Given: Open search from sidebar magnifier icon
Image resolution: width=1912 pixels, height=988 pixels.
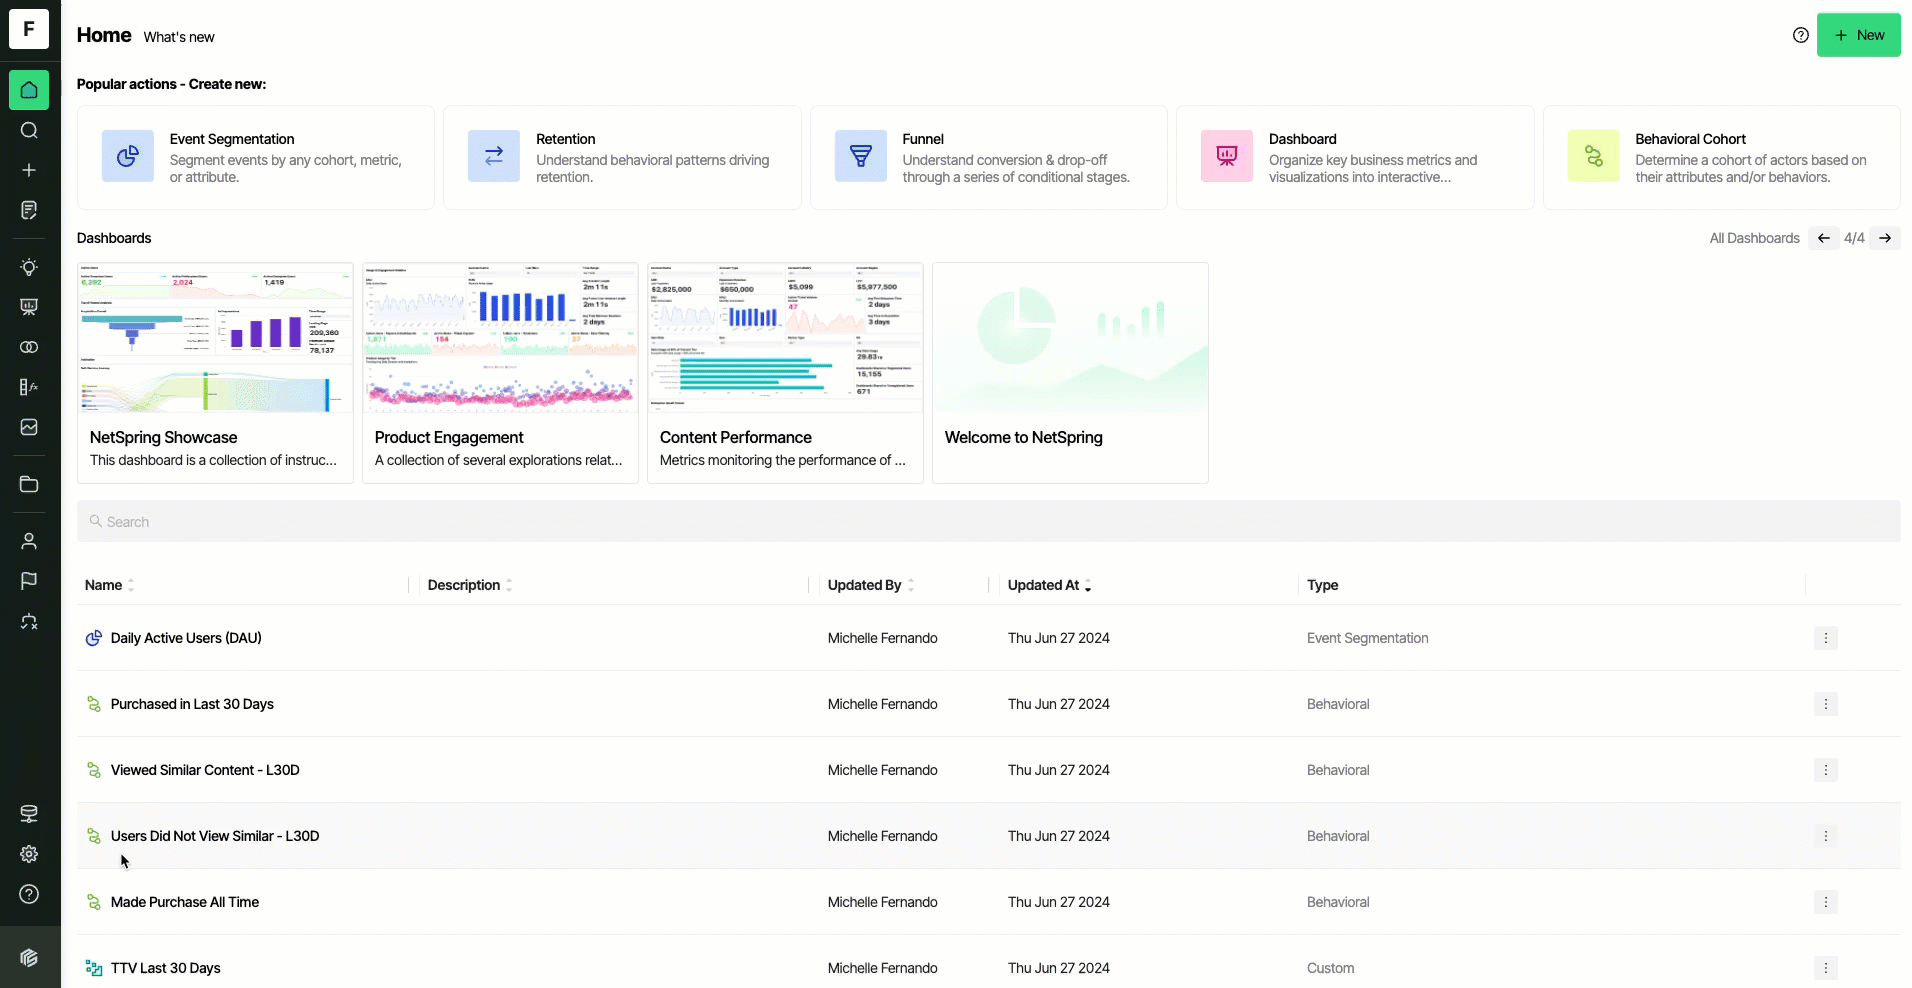Looking at the screenshot, I should [29, 130].
